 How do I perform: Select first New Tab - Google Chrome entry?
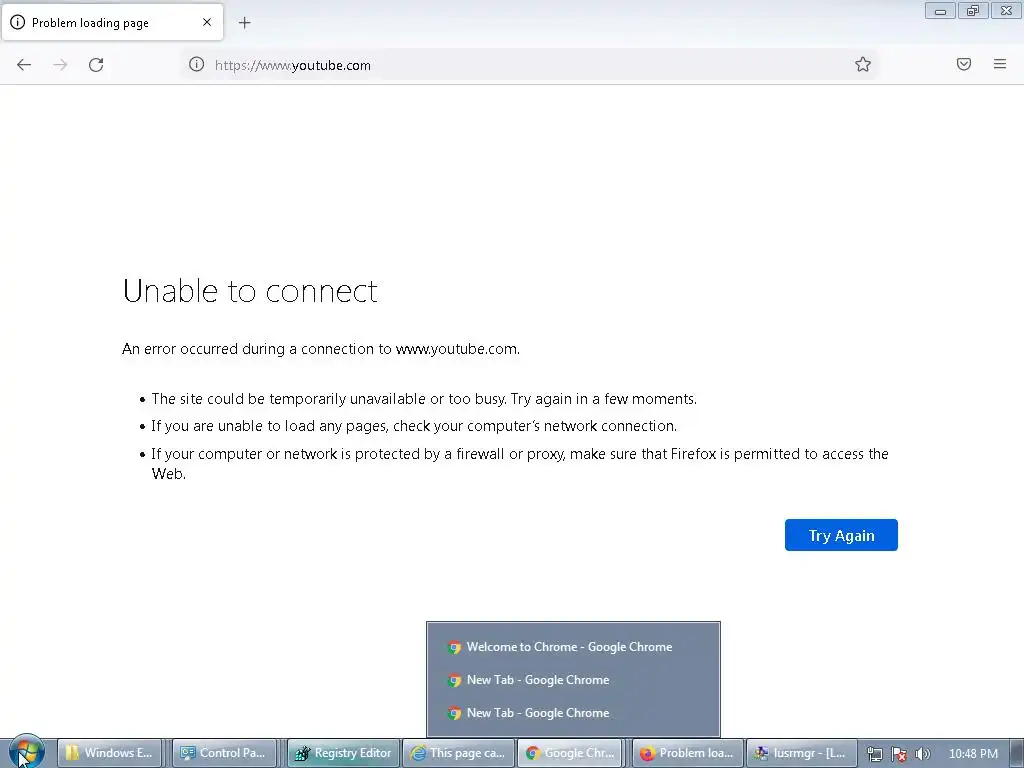tap(573, 680)
